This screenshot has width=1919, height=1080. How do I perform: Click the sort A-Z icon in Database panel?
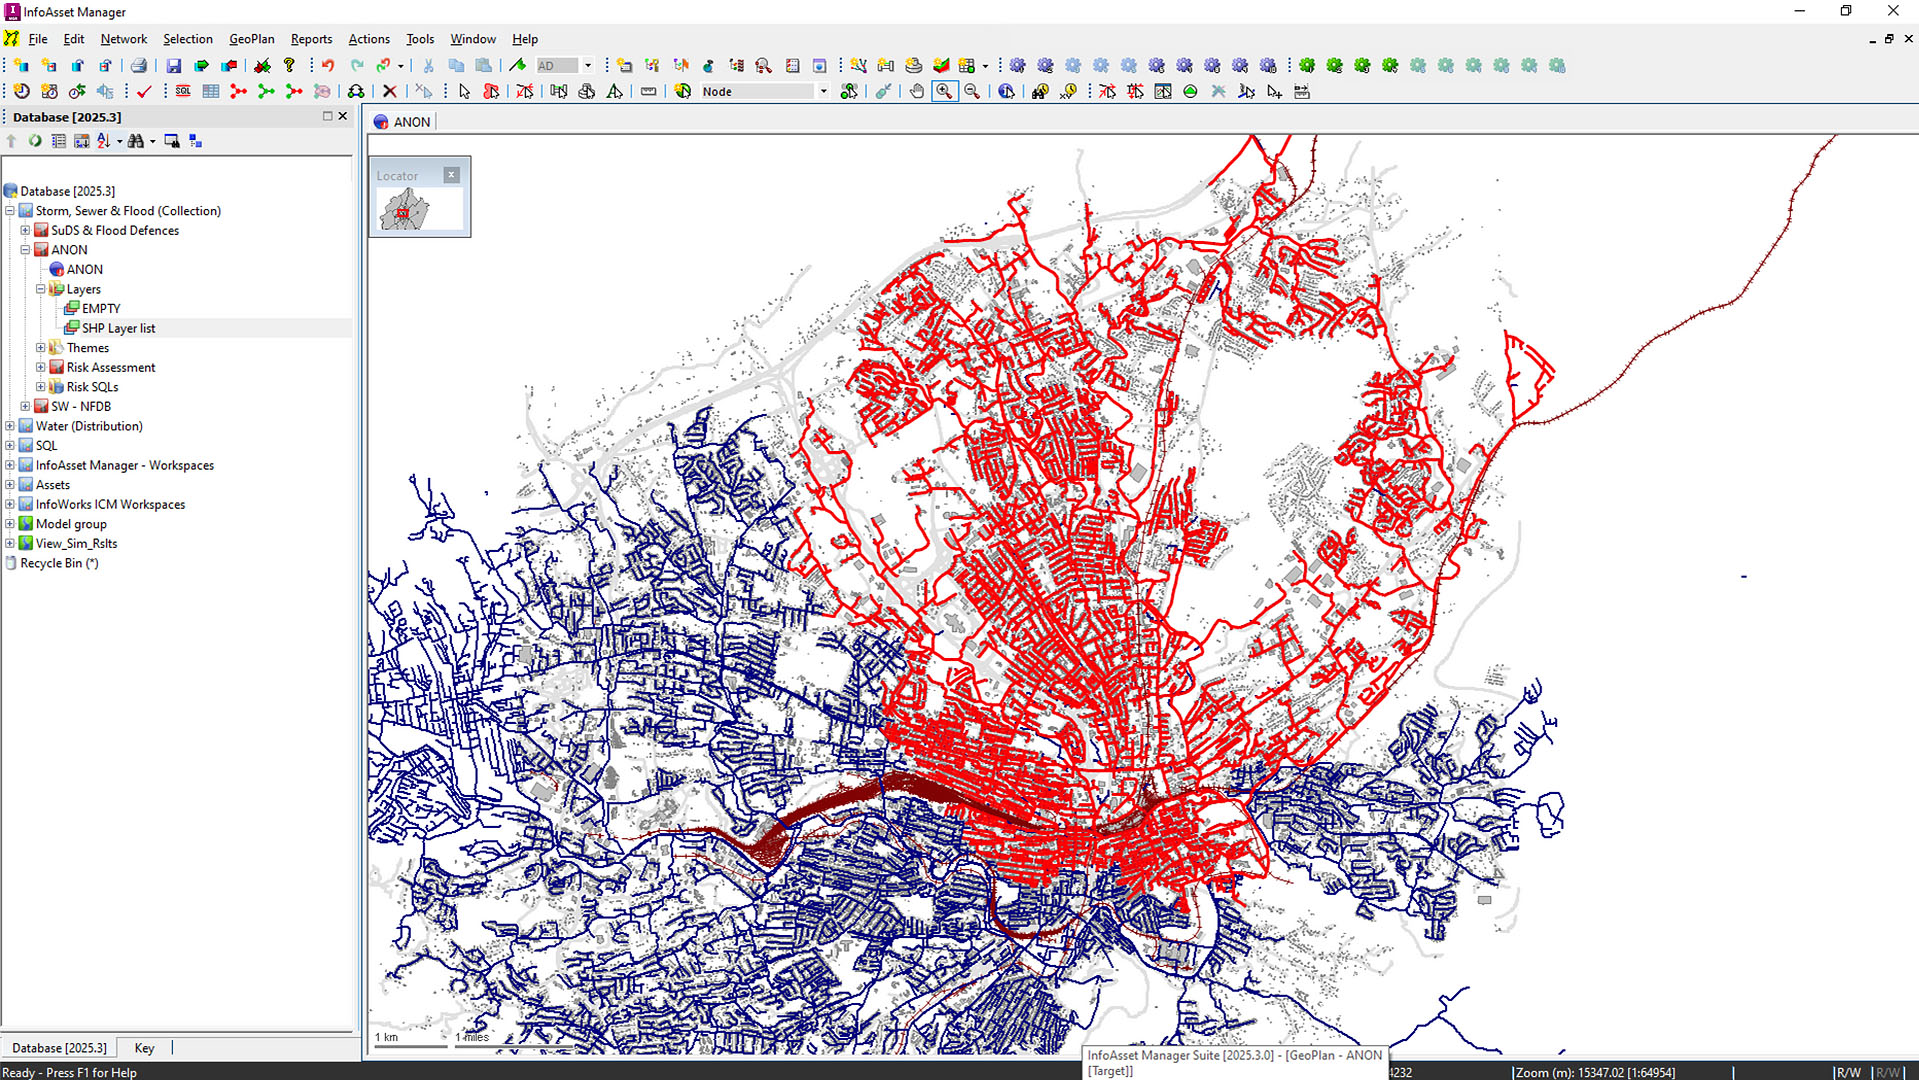click(104, 141)
